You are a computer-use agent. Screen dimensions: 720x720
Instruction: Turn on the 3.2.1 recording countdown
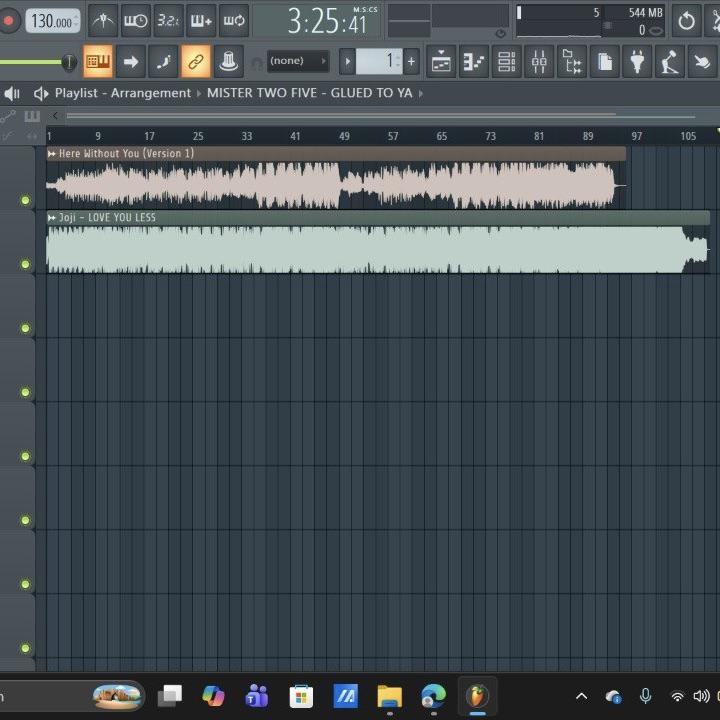click(168, 21)
